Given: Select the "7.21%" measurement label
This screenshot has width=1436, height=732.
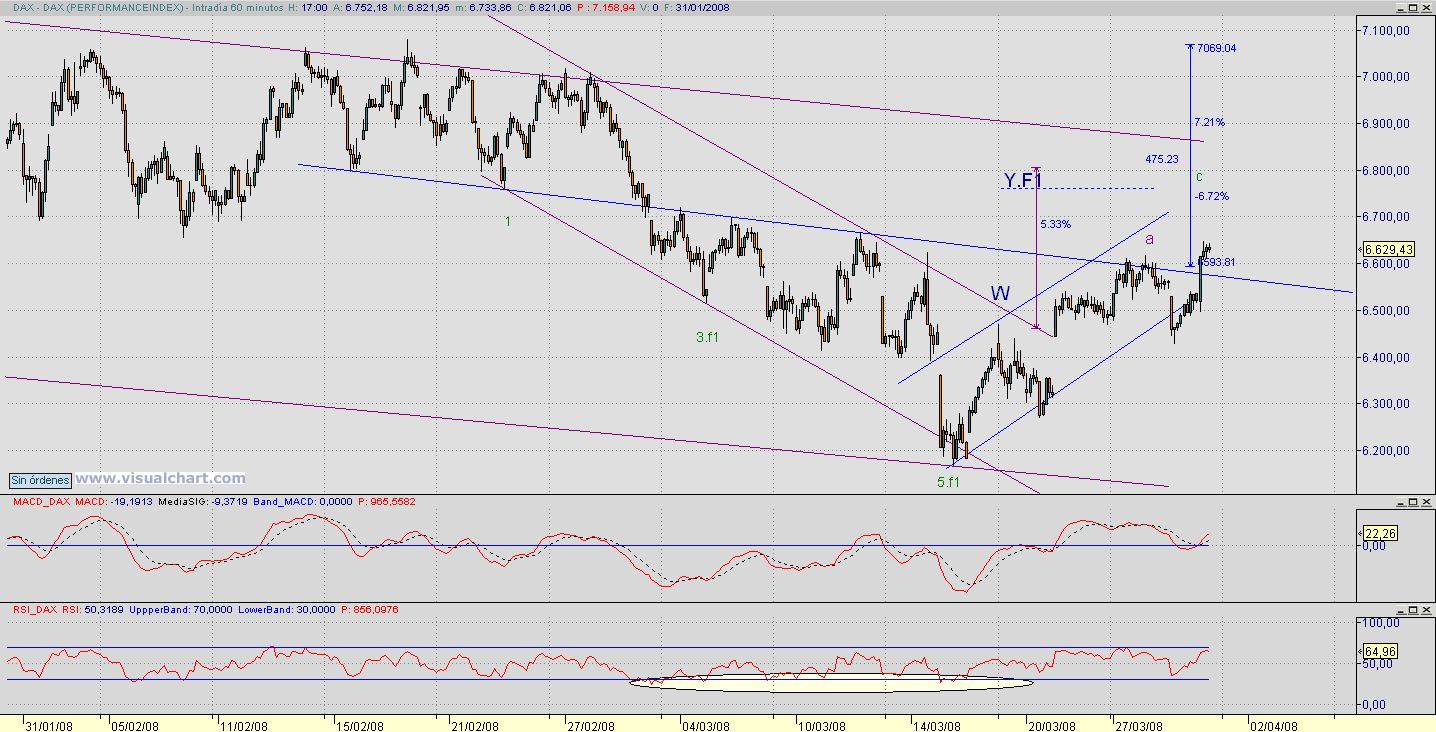Looking at the screenshot, I should pos(1209,122).
